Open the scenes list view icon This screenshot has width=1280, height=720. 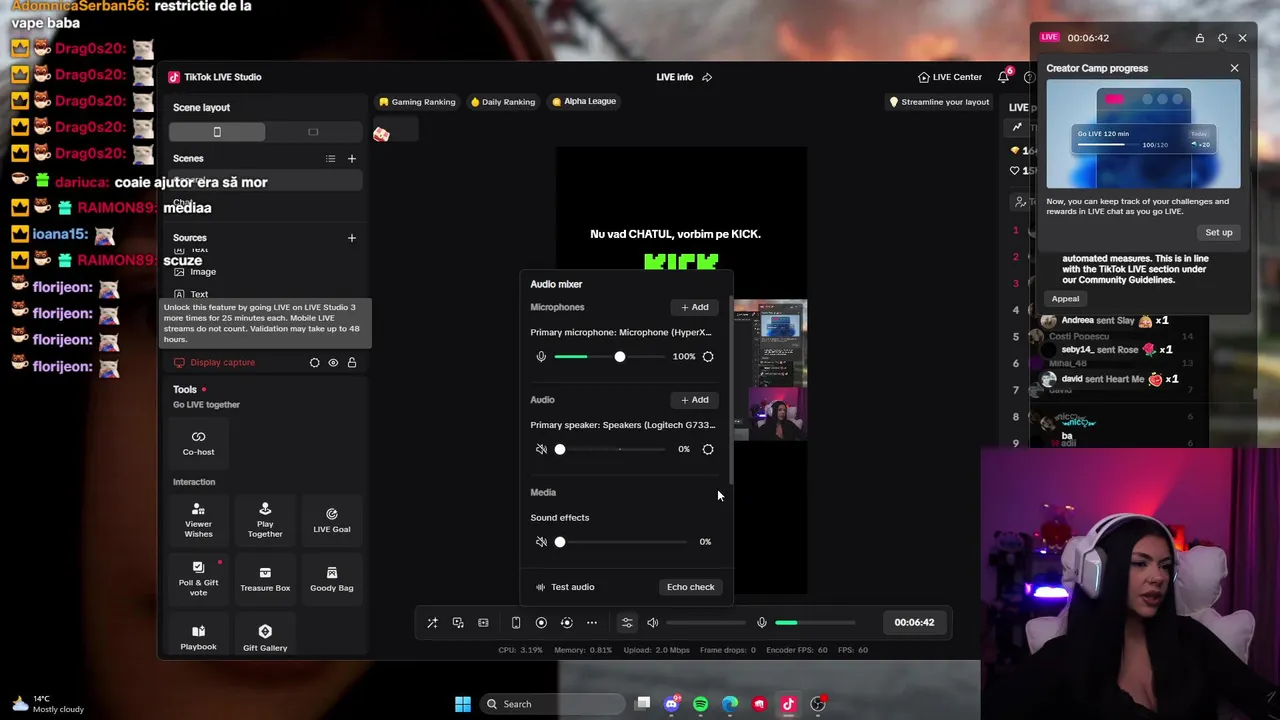(x=330, y=158)
